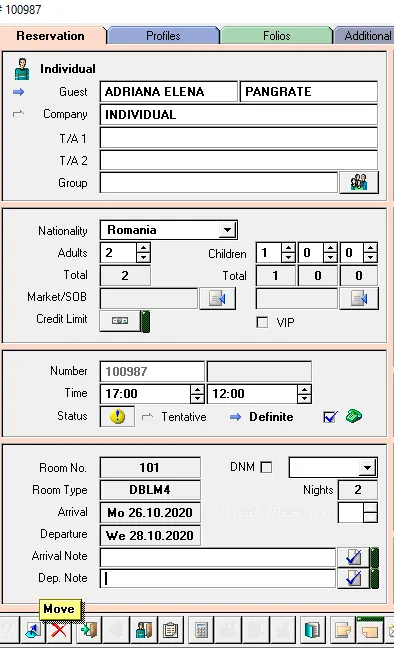This screenshot has height=648, width=394.
Task: Click the teal book toolbar icon
Action: coord(312,630)
